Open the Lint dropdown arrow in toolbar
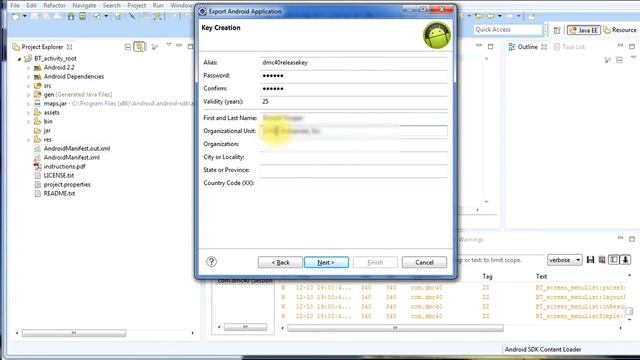Viewport: 640px width, 360px height. 106,16
